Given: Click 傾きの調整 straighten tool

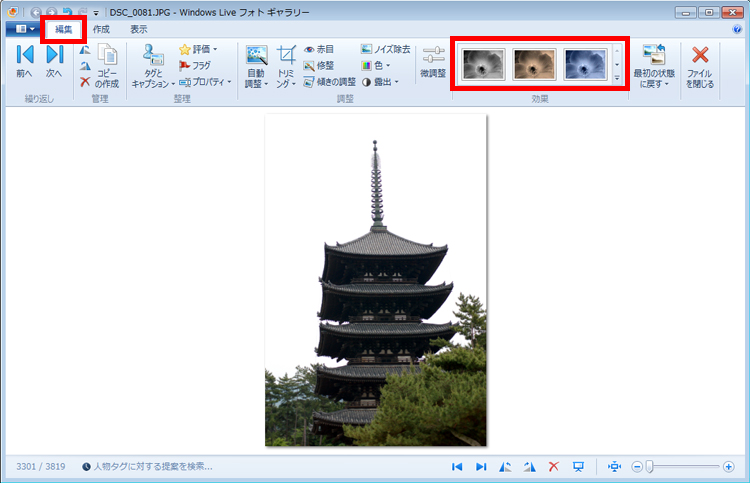Looking at the screenshot, I should (330, 82).
